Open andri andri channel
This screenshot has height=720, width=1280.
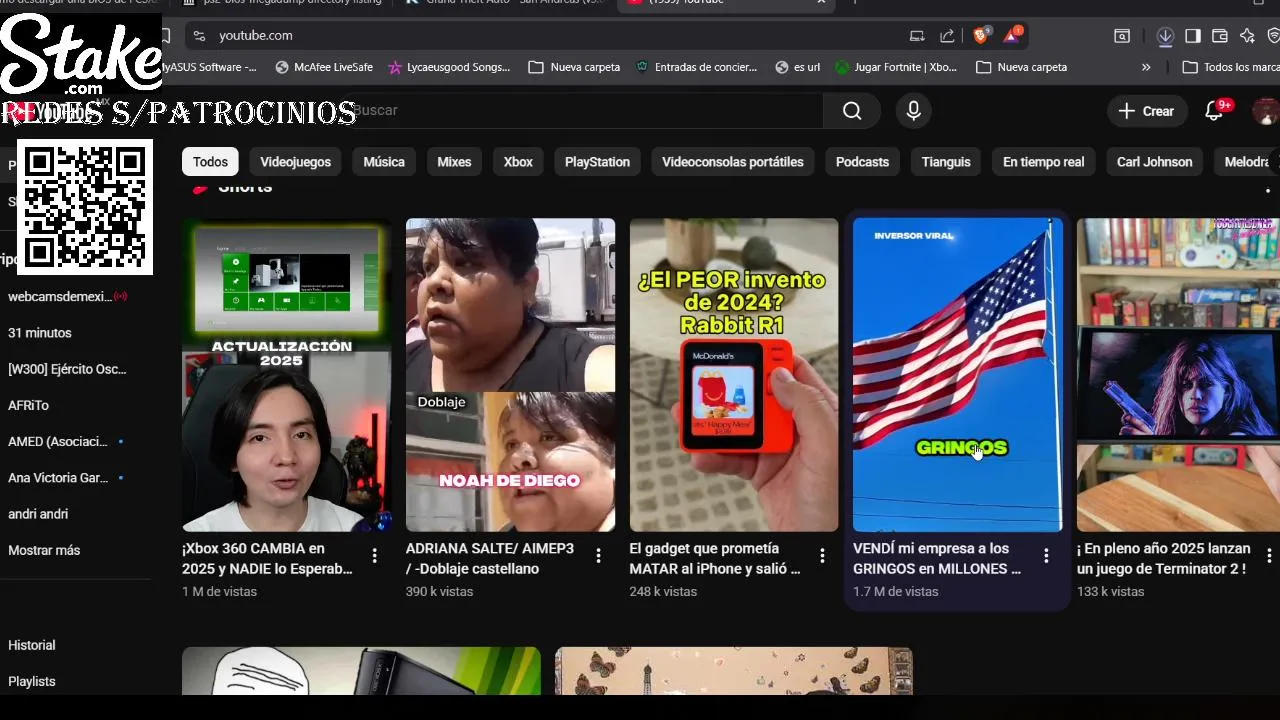coord(38,514)
